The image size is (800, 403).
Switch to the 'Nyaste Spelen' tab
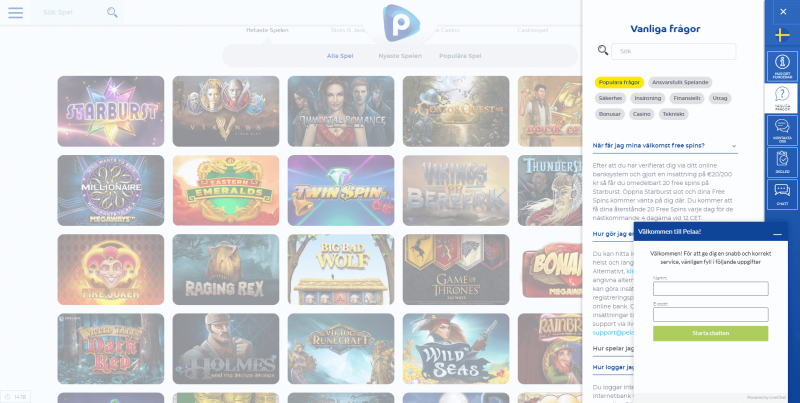[x=400, y=56]
